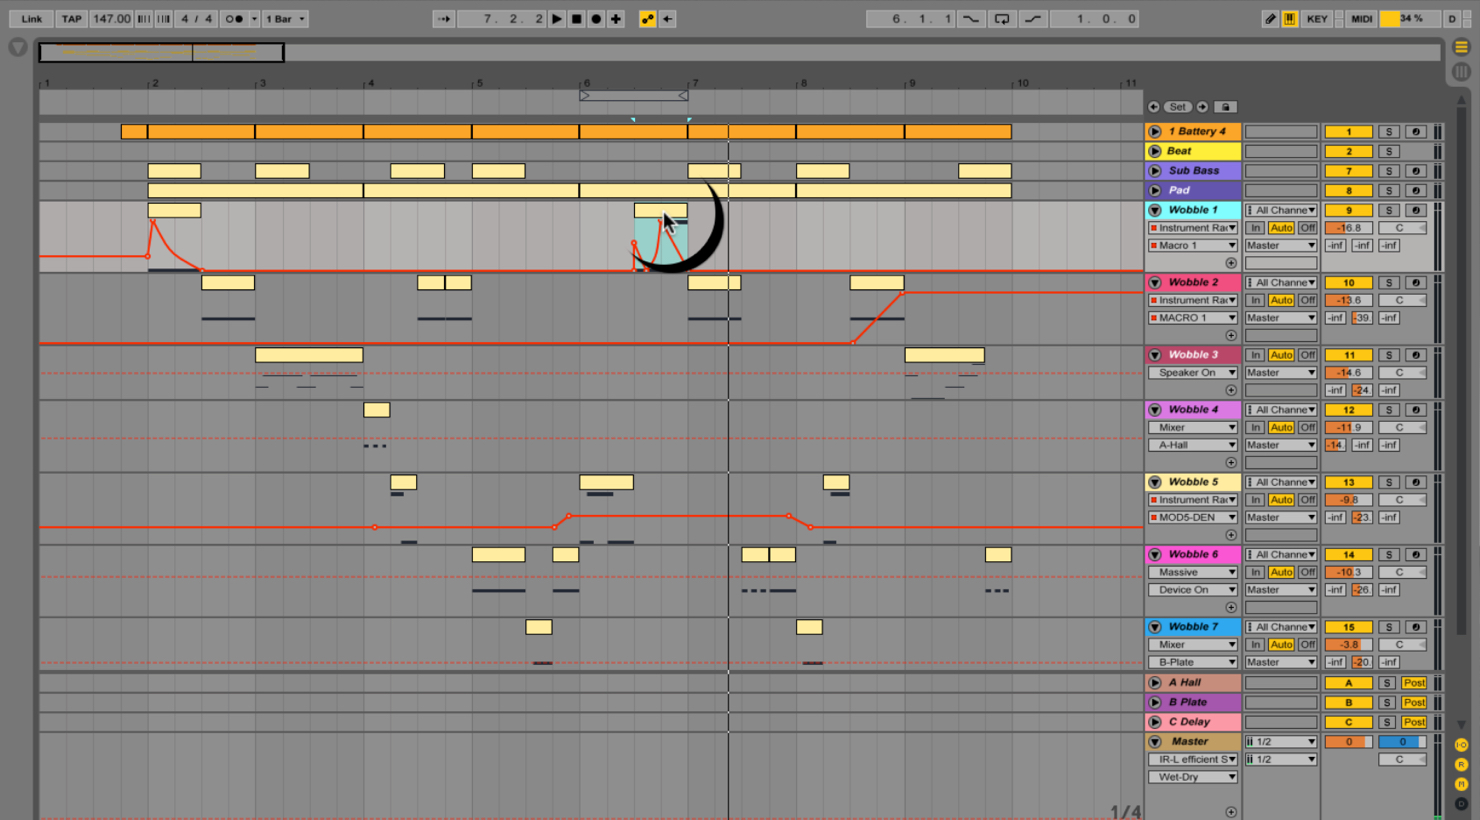The width and height of the screenshot is (1480, 820).
Task: Solo the Pad track
Action: (x=1388, y=190)
